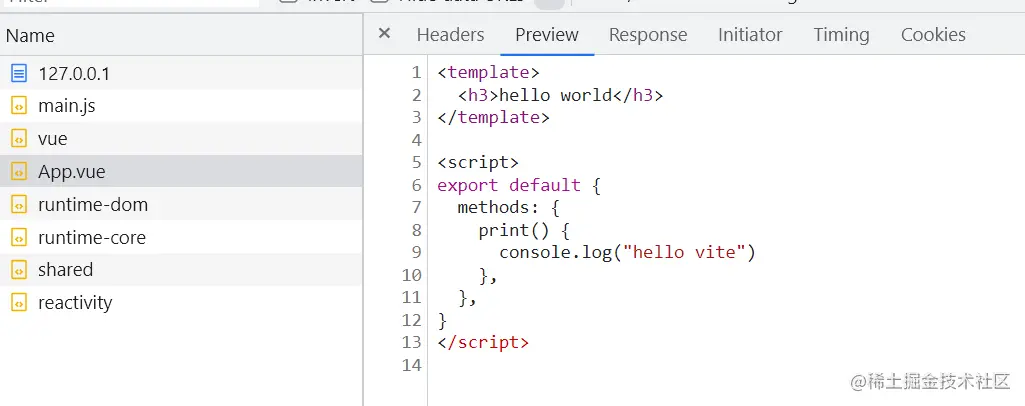
Task: Select the runtime-core request
Action: pyautogui.click(x=181, y=237)
